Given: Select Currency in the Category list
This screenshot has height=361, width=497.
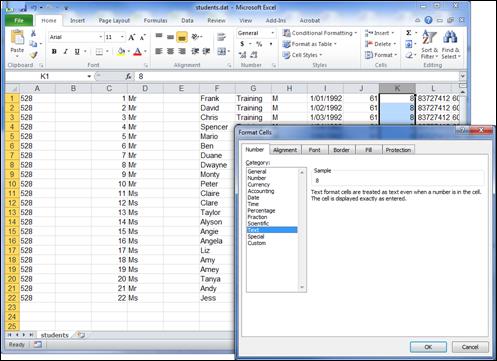Looking at the screenshot, I should point(259,185).
